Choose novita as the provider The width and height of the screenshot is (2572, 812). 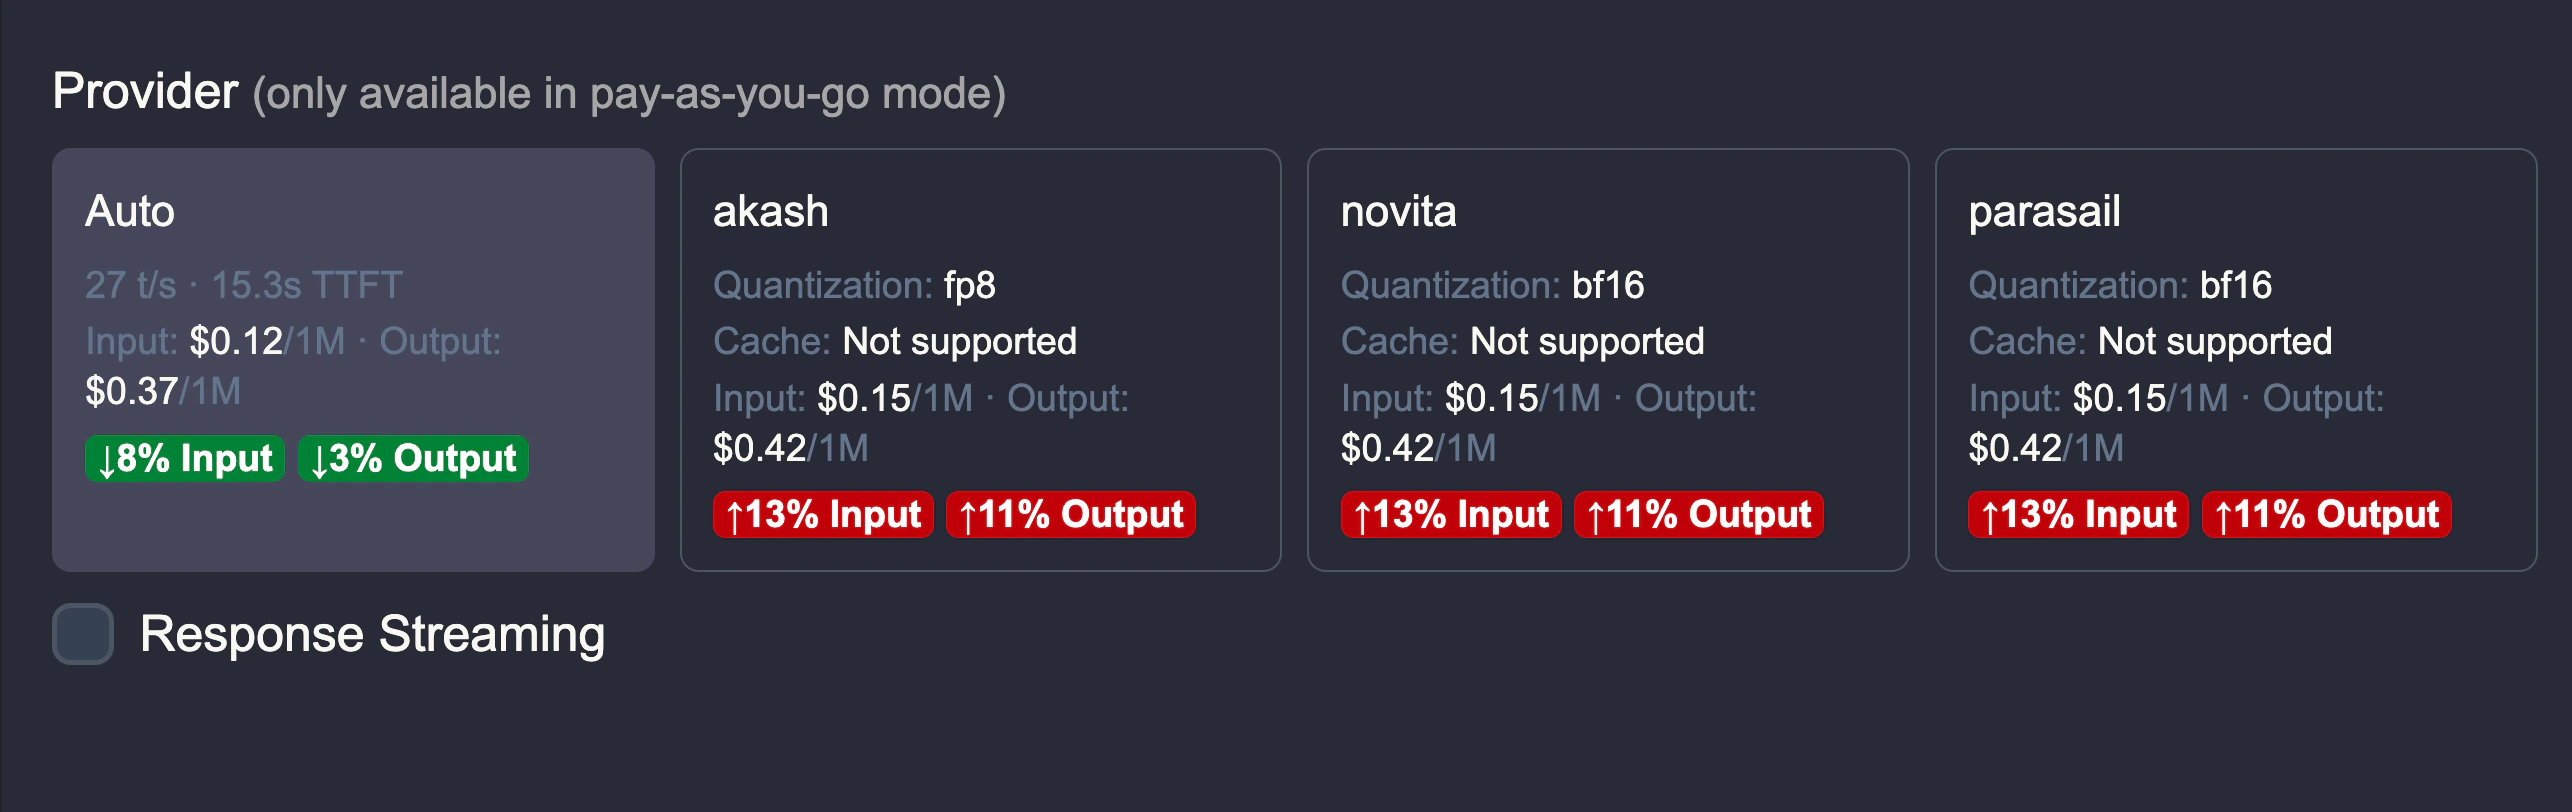click(x=1608, y=360)
